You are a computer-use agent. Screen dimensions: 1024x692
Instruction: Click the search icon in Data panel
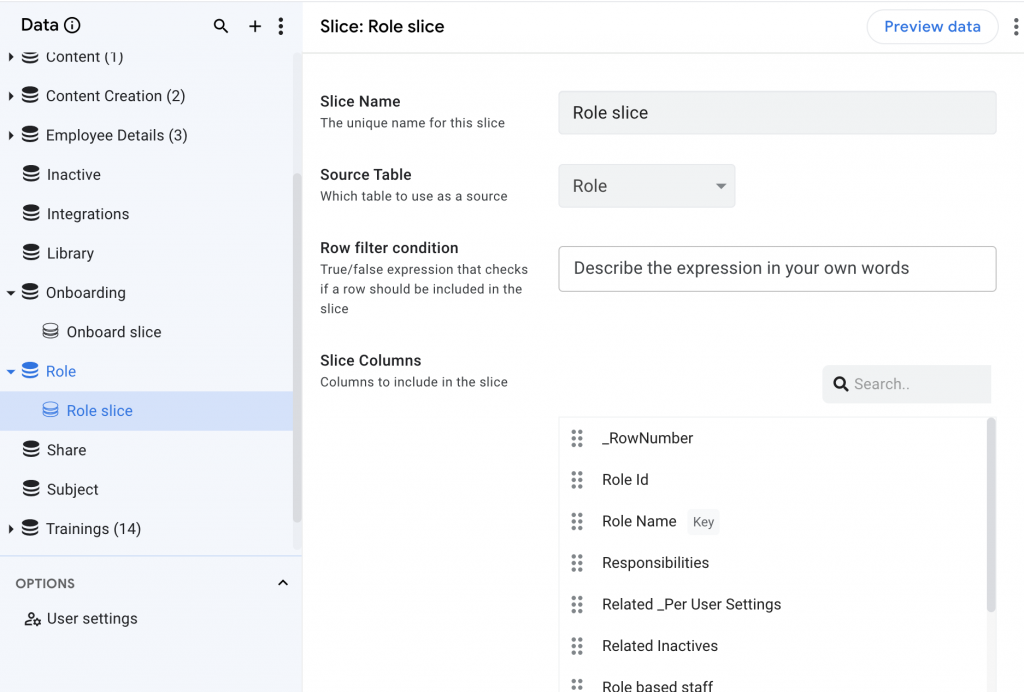tap(221, 27)
